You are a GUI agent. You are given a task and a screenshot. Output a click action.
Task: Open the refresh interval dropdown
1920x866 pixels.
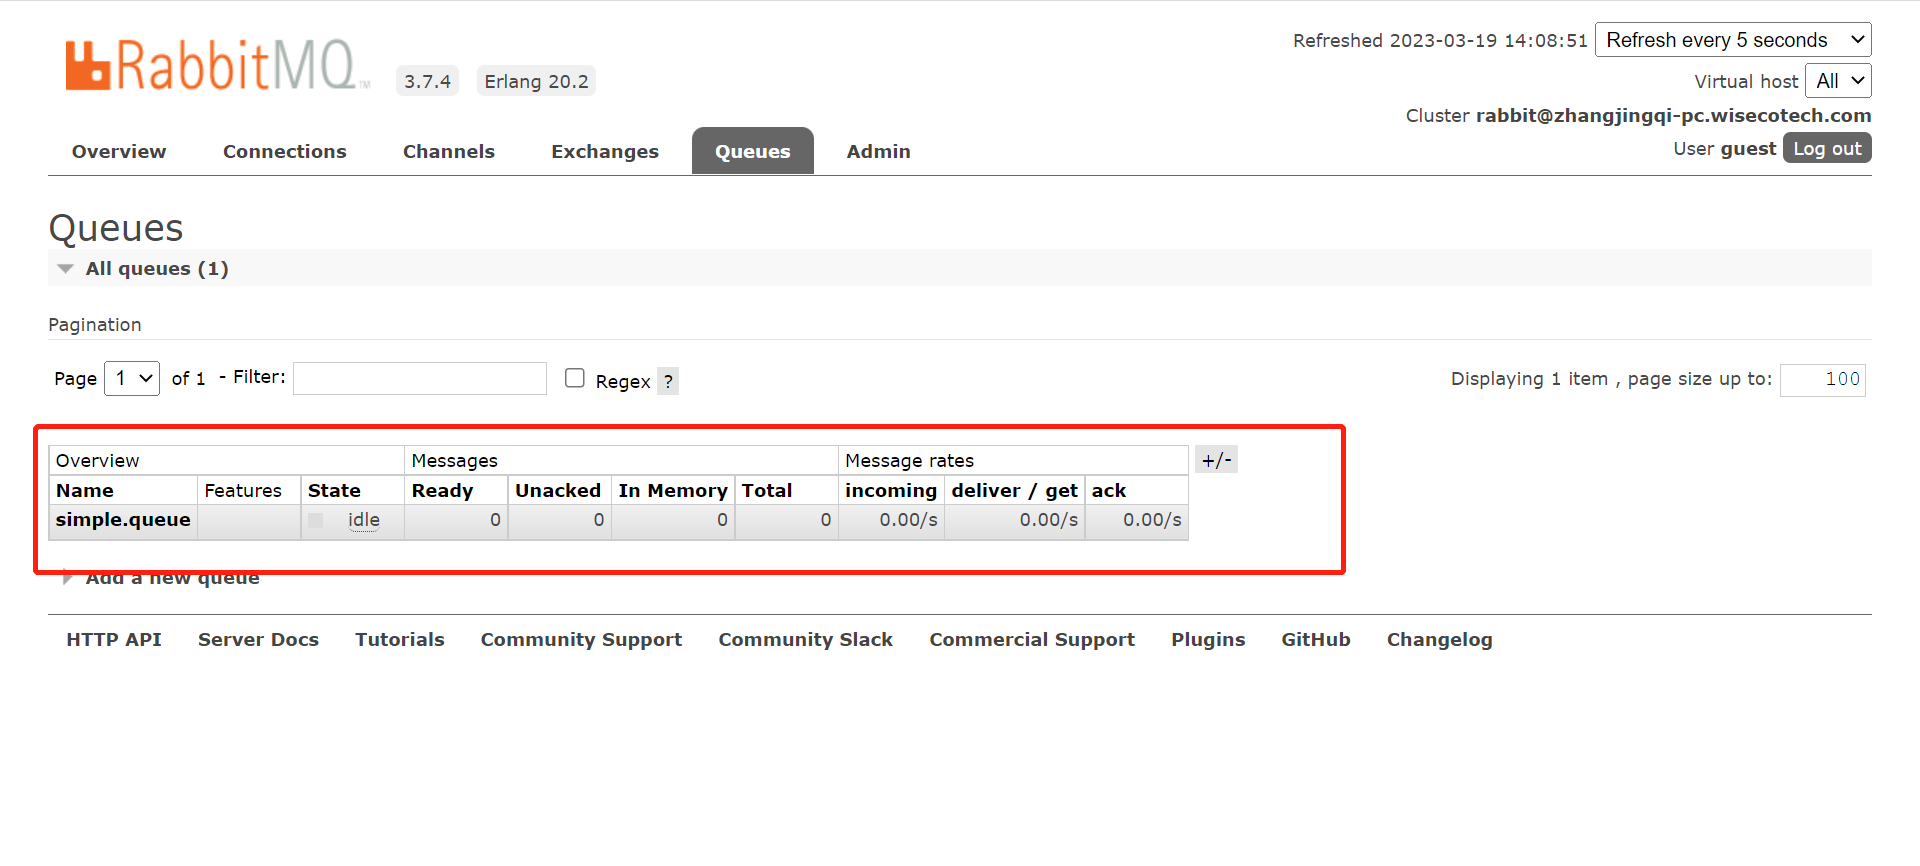click(1733, 40)
